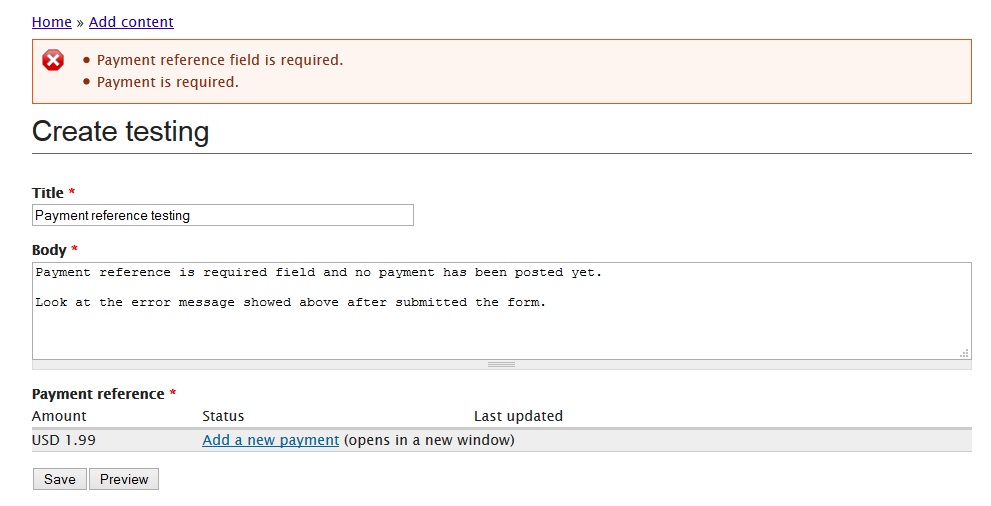Screen dimensions: 991x506
Task: Click the red error X icon
Action: [53, 61]
